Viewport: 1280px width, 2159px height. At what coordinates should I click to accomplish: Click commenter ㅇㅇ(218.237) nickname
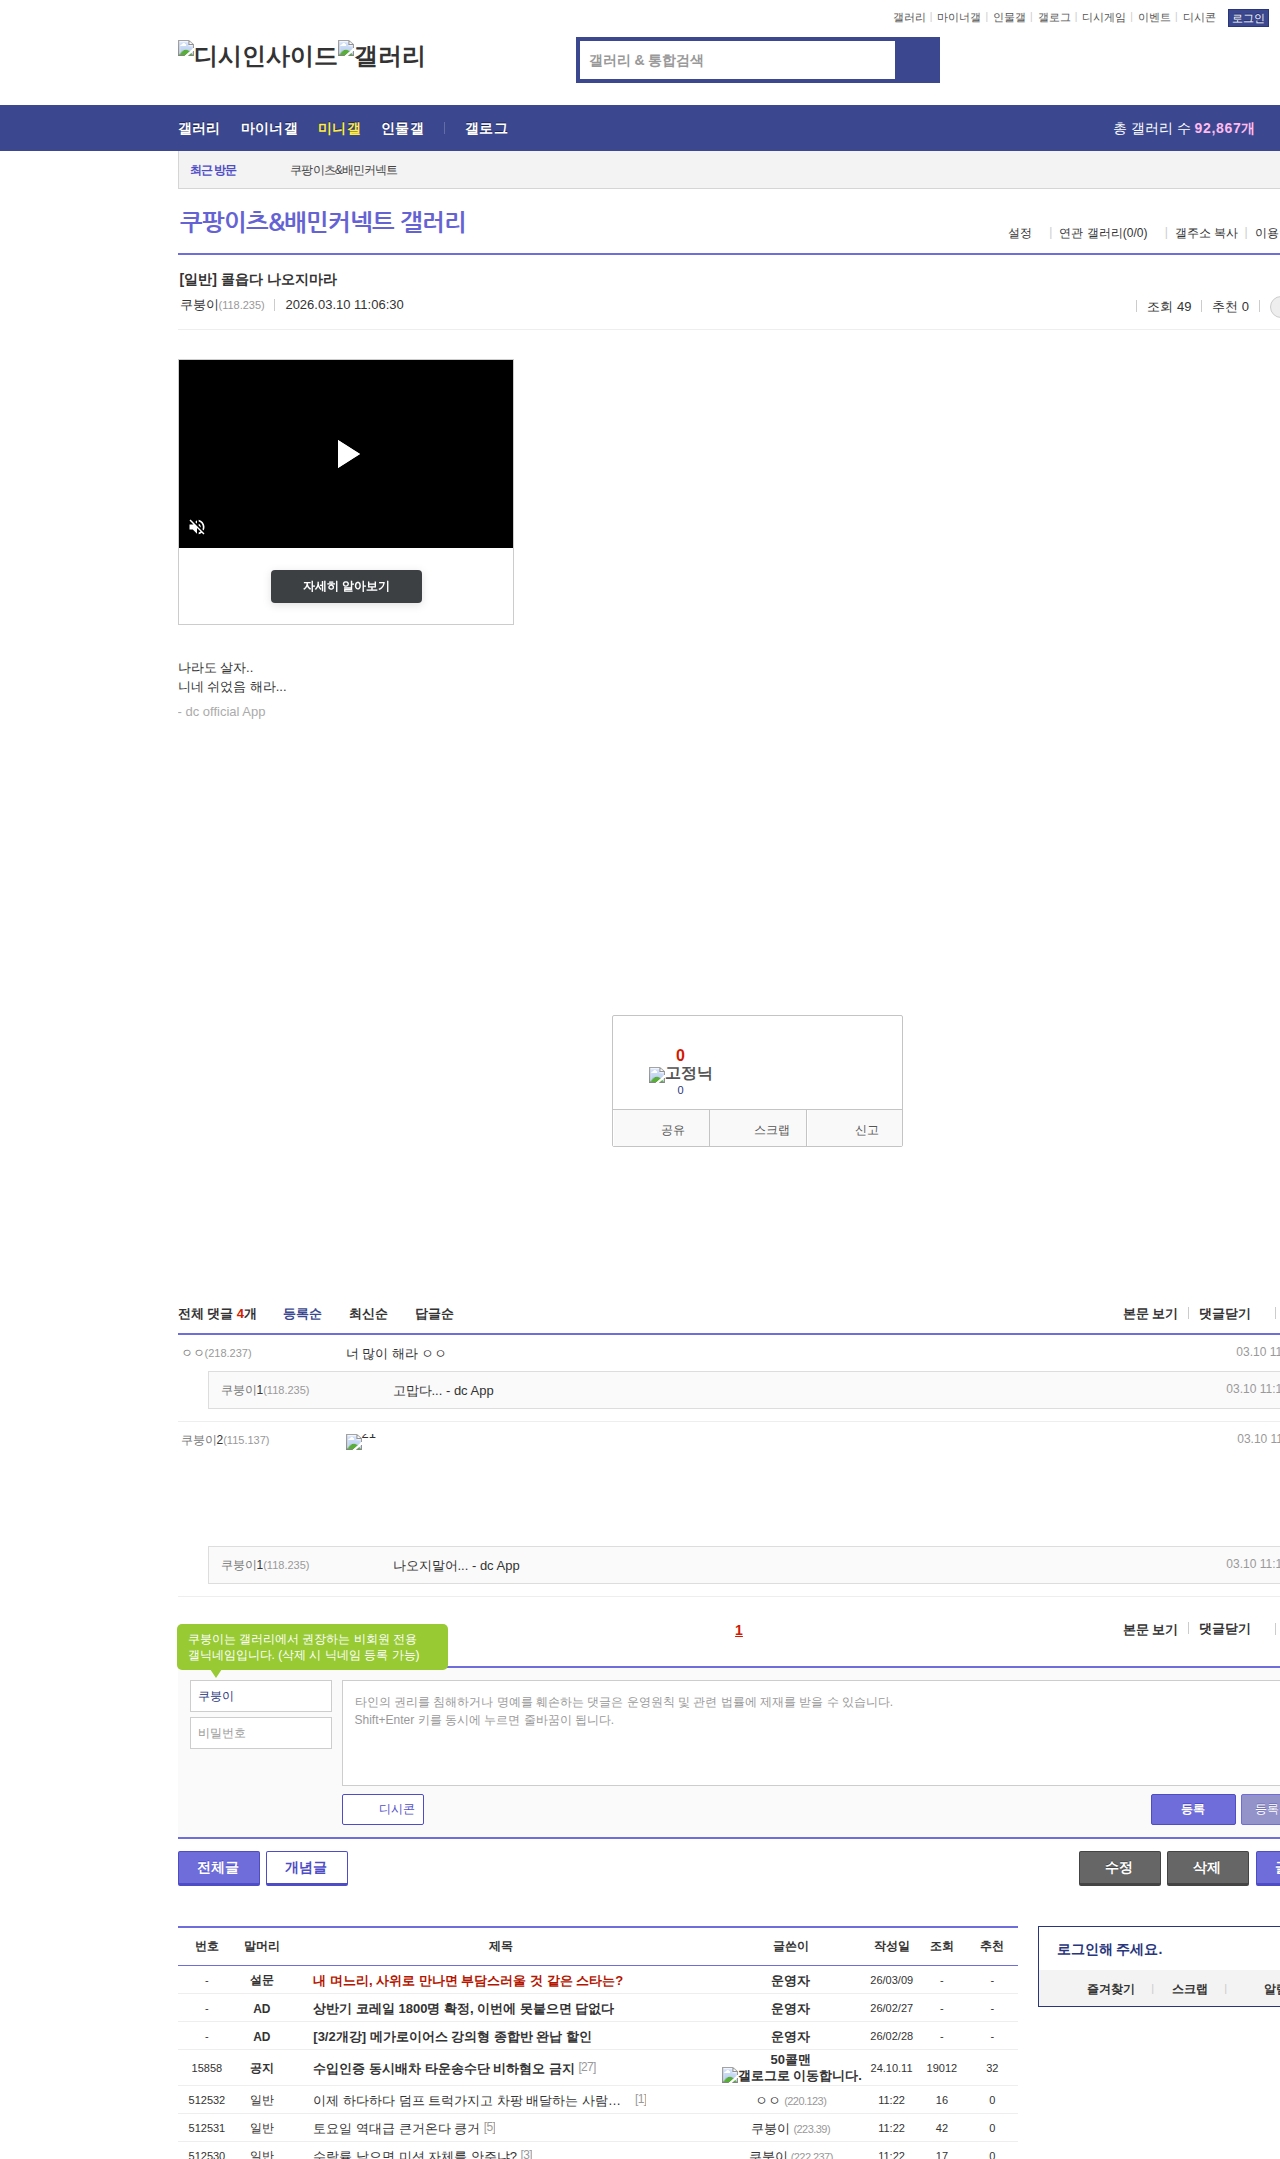(x=217, y=1353)
